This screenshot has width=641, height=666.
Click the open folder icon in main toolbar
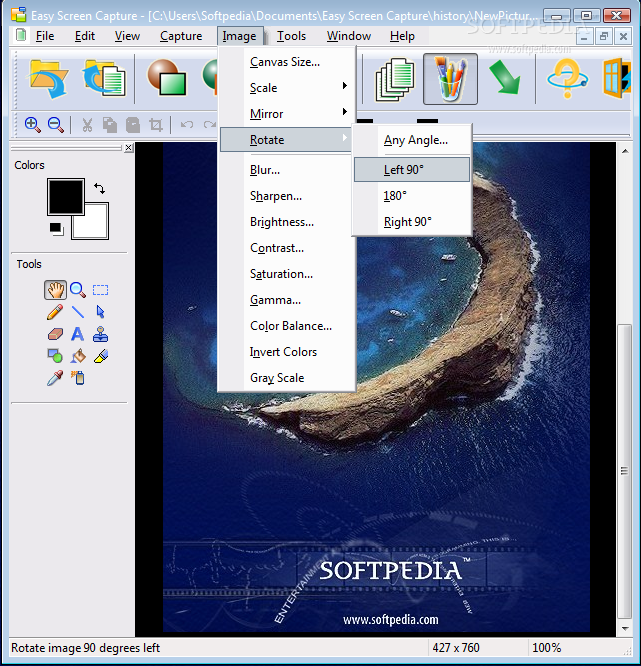pyautogui.click(x=48, y=79)
